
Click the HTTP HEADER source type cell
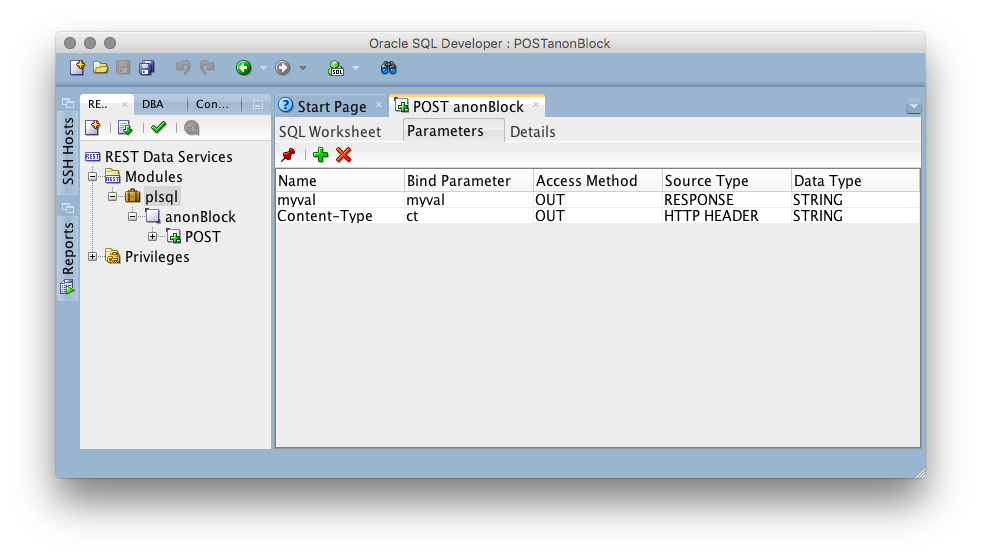[726, 216]
